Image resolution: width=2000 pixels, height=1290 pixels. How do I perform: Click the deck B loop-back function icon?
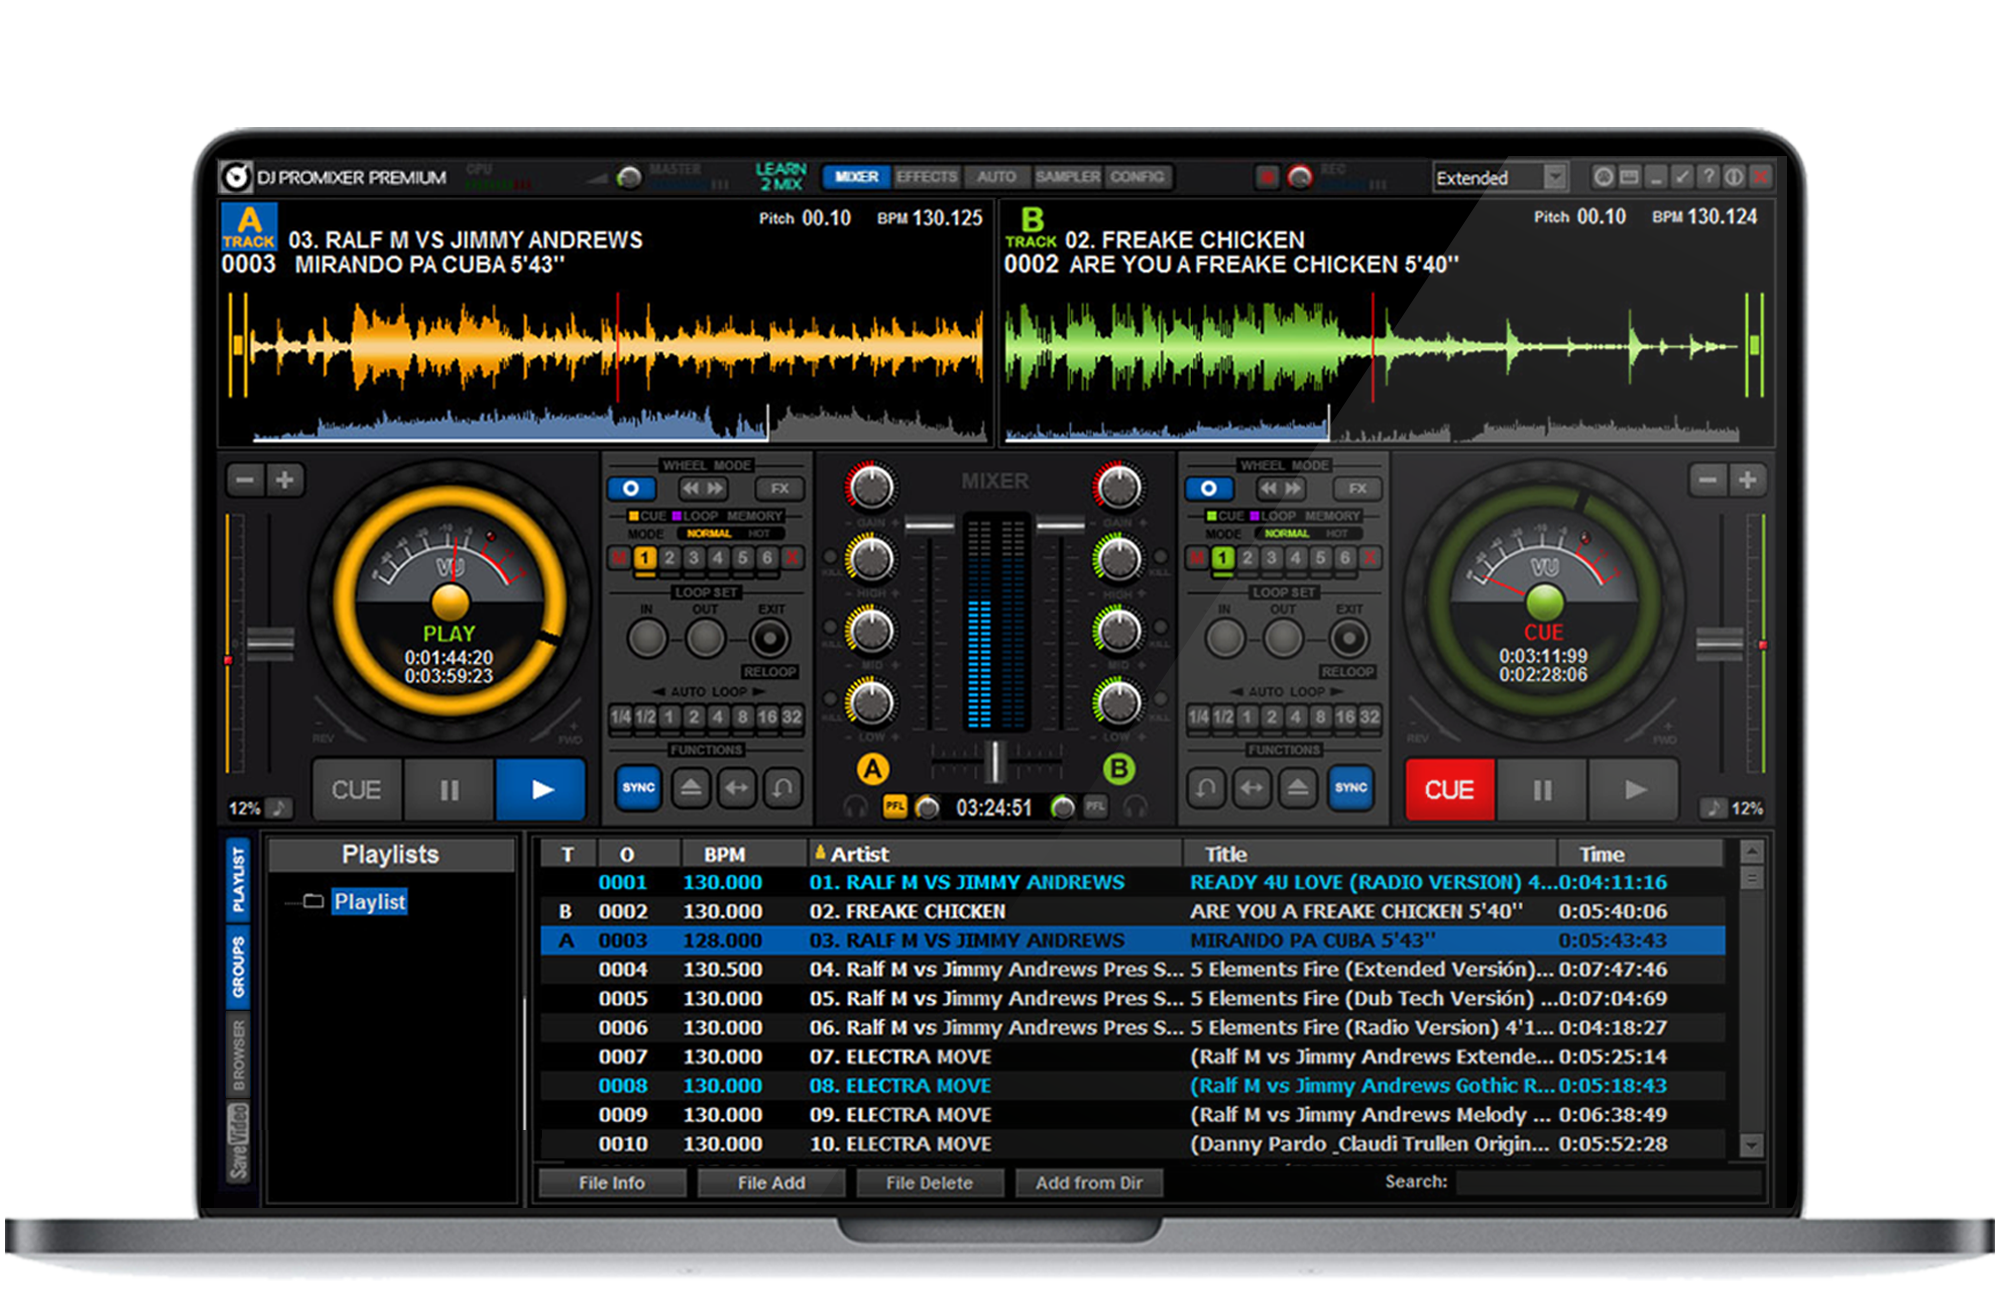(x=1206, y=788)
